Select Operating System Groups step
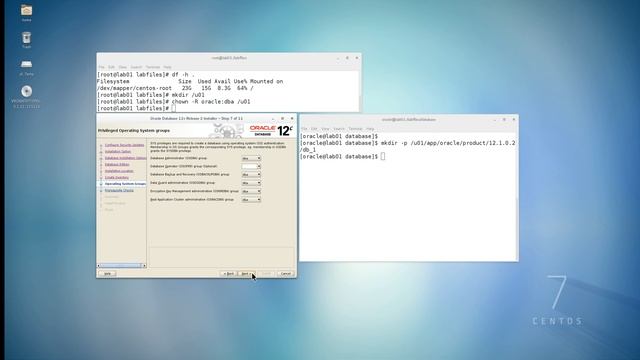This screenshot has height=360, width=640. click(x=125, y=184)
